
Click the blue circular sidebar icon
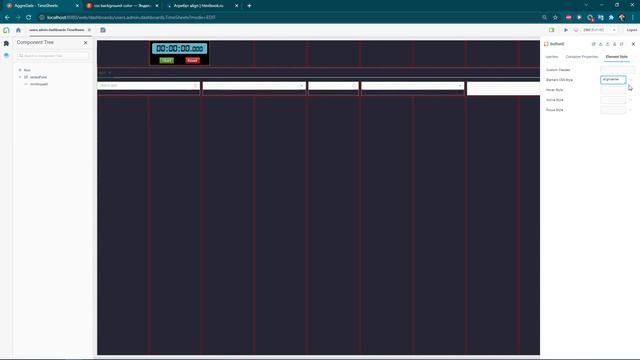click(6, 55)
